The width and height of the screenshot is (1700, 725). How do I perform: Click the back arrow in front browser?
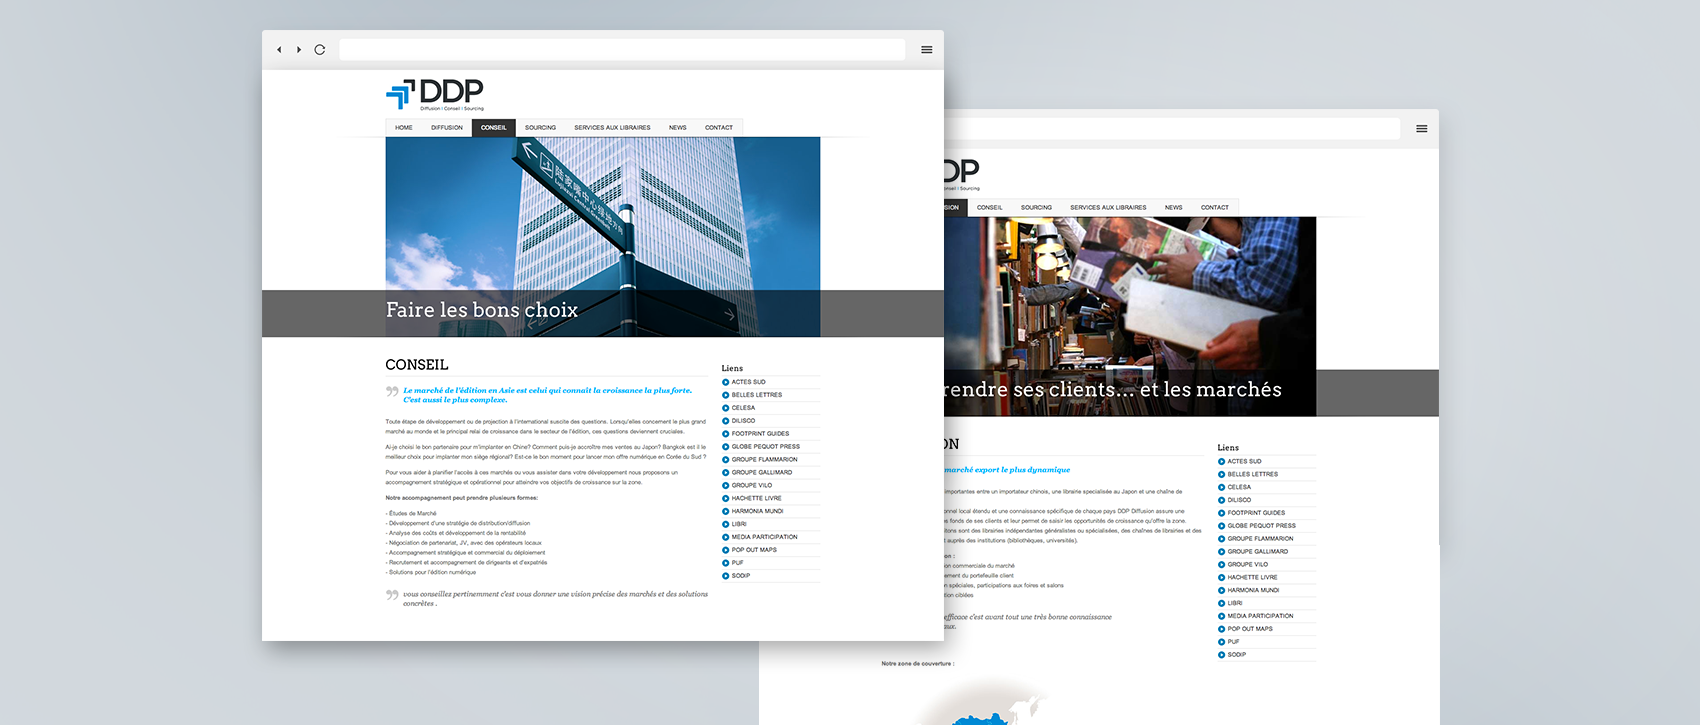[279, 49]
